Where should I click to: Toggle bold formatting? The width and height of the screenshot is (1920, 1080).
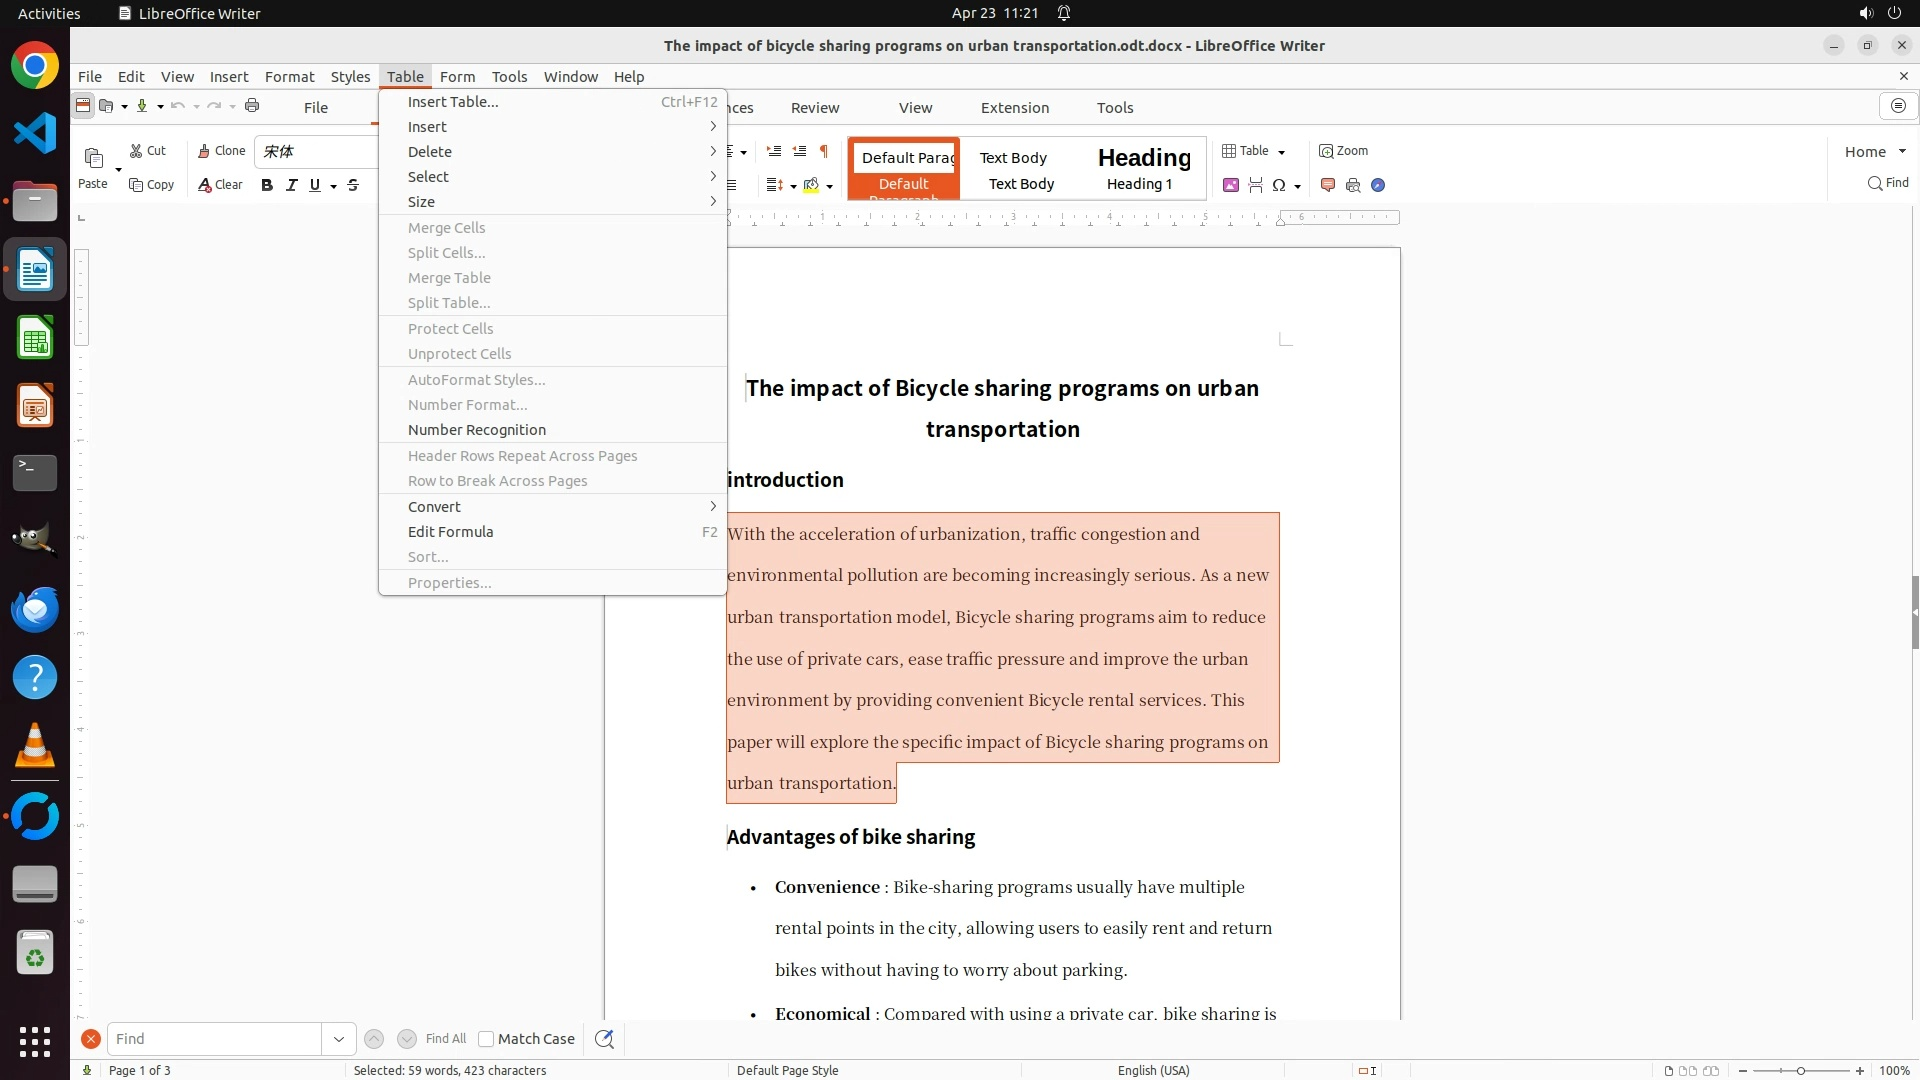(x=267, y=185)
